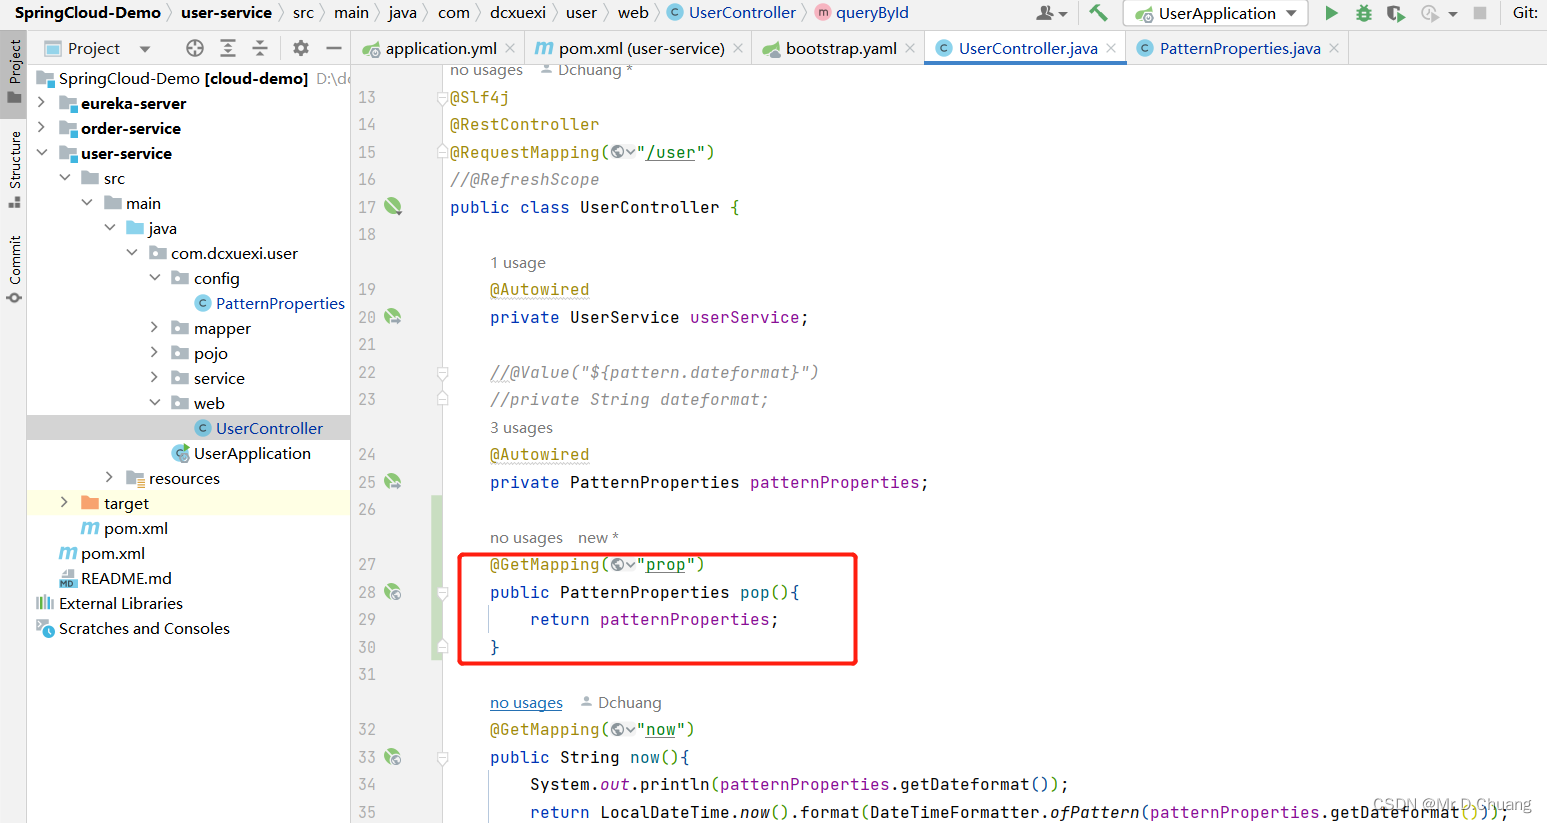Click the underlined 'no usages' hint above now()

(x=526, y=702)
